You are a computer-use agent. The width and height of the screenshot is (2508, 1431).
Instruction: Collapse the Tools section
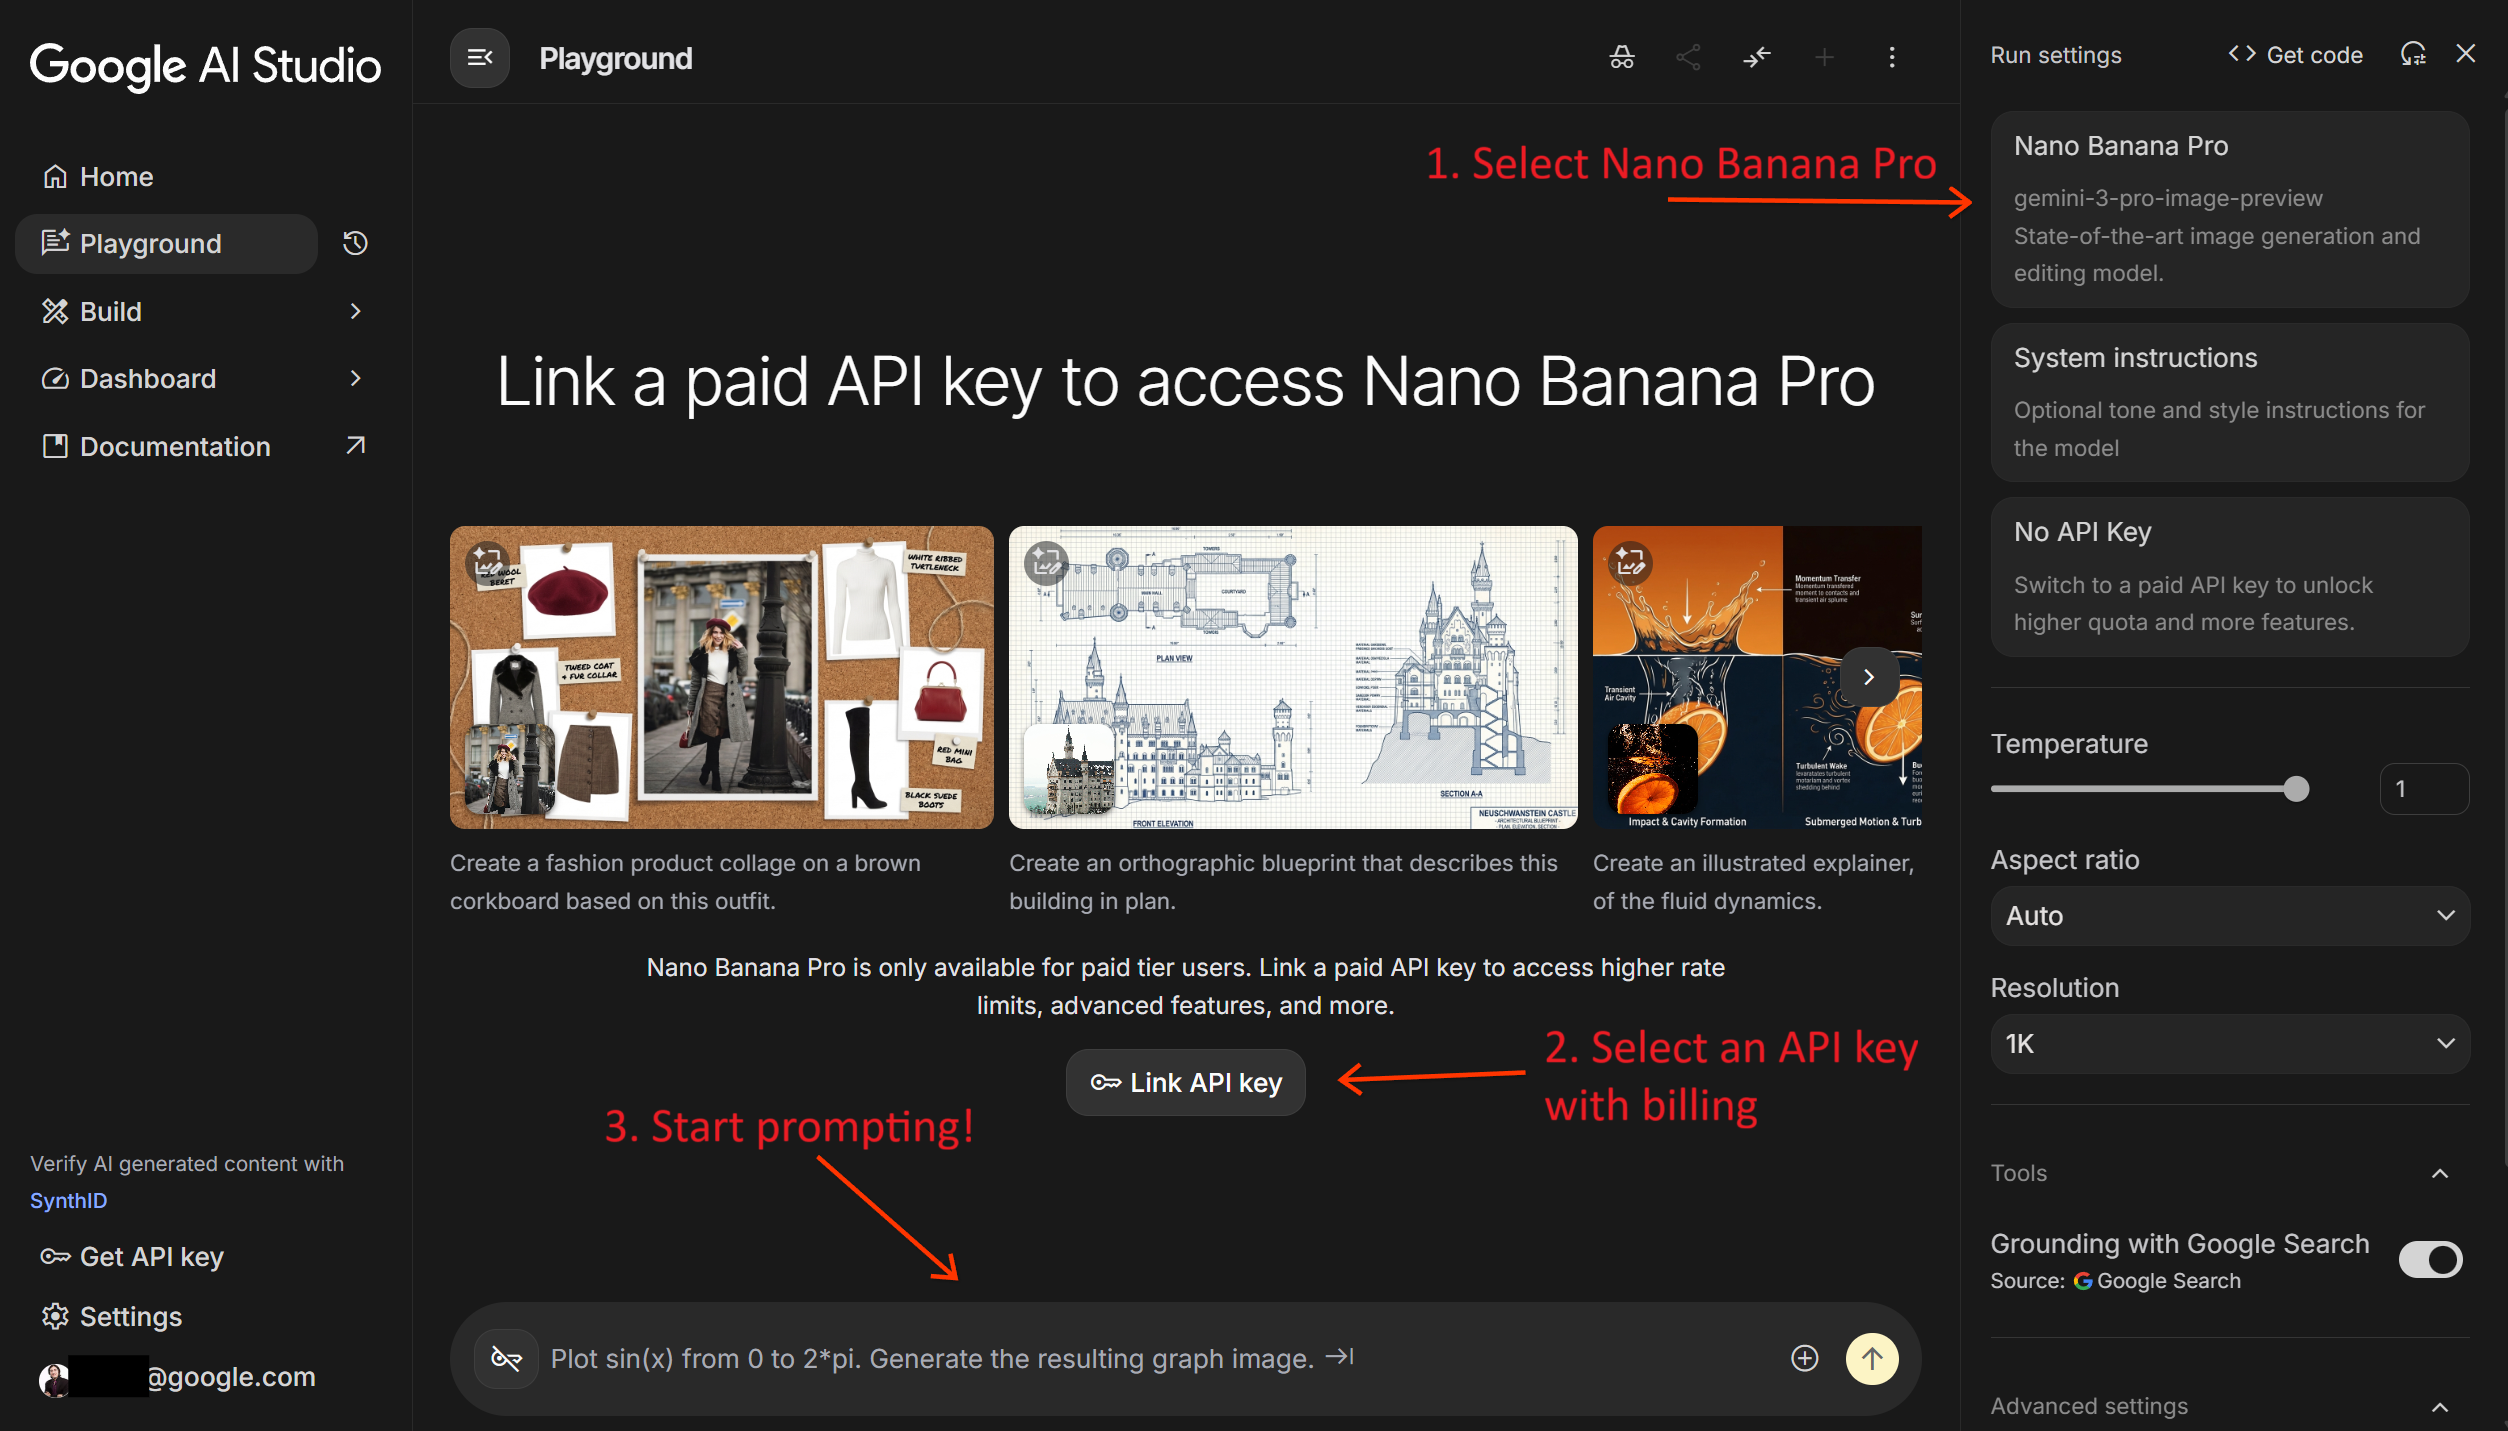pyautogui.click(x=2443, y=1172)
